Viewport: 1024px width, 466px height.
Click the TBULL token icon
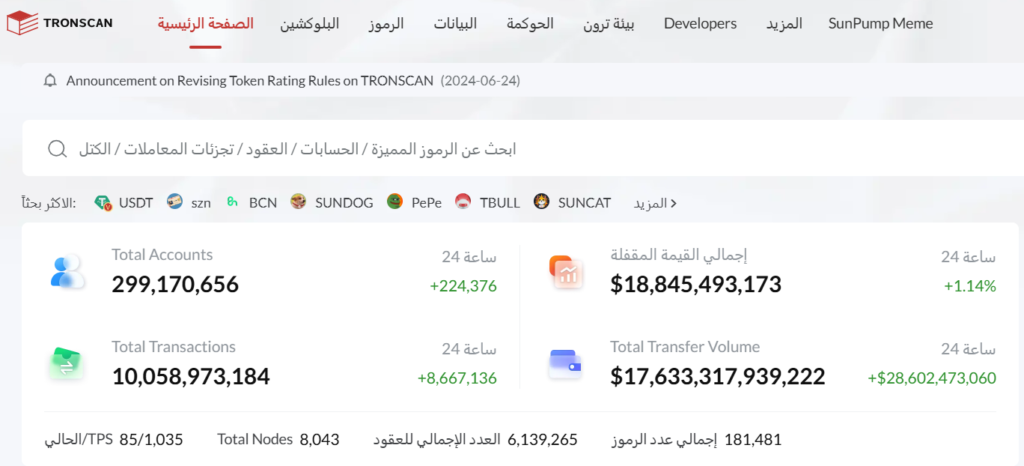pos(463,202)
